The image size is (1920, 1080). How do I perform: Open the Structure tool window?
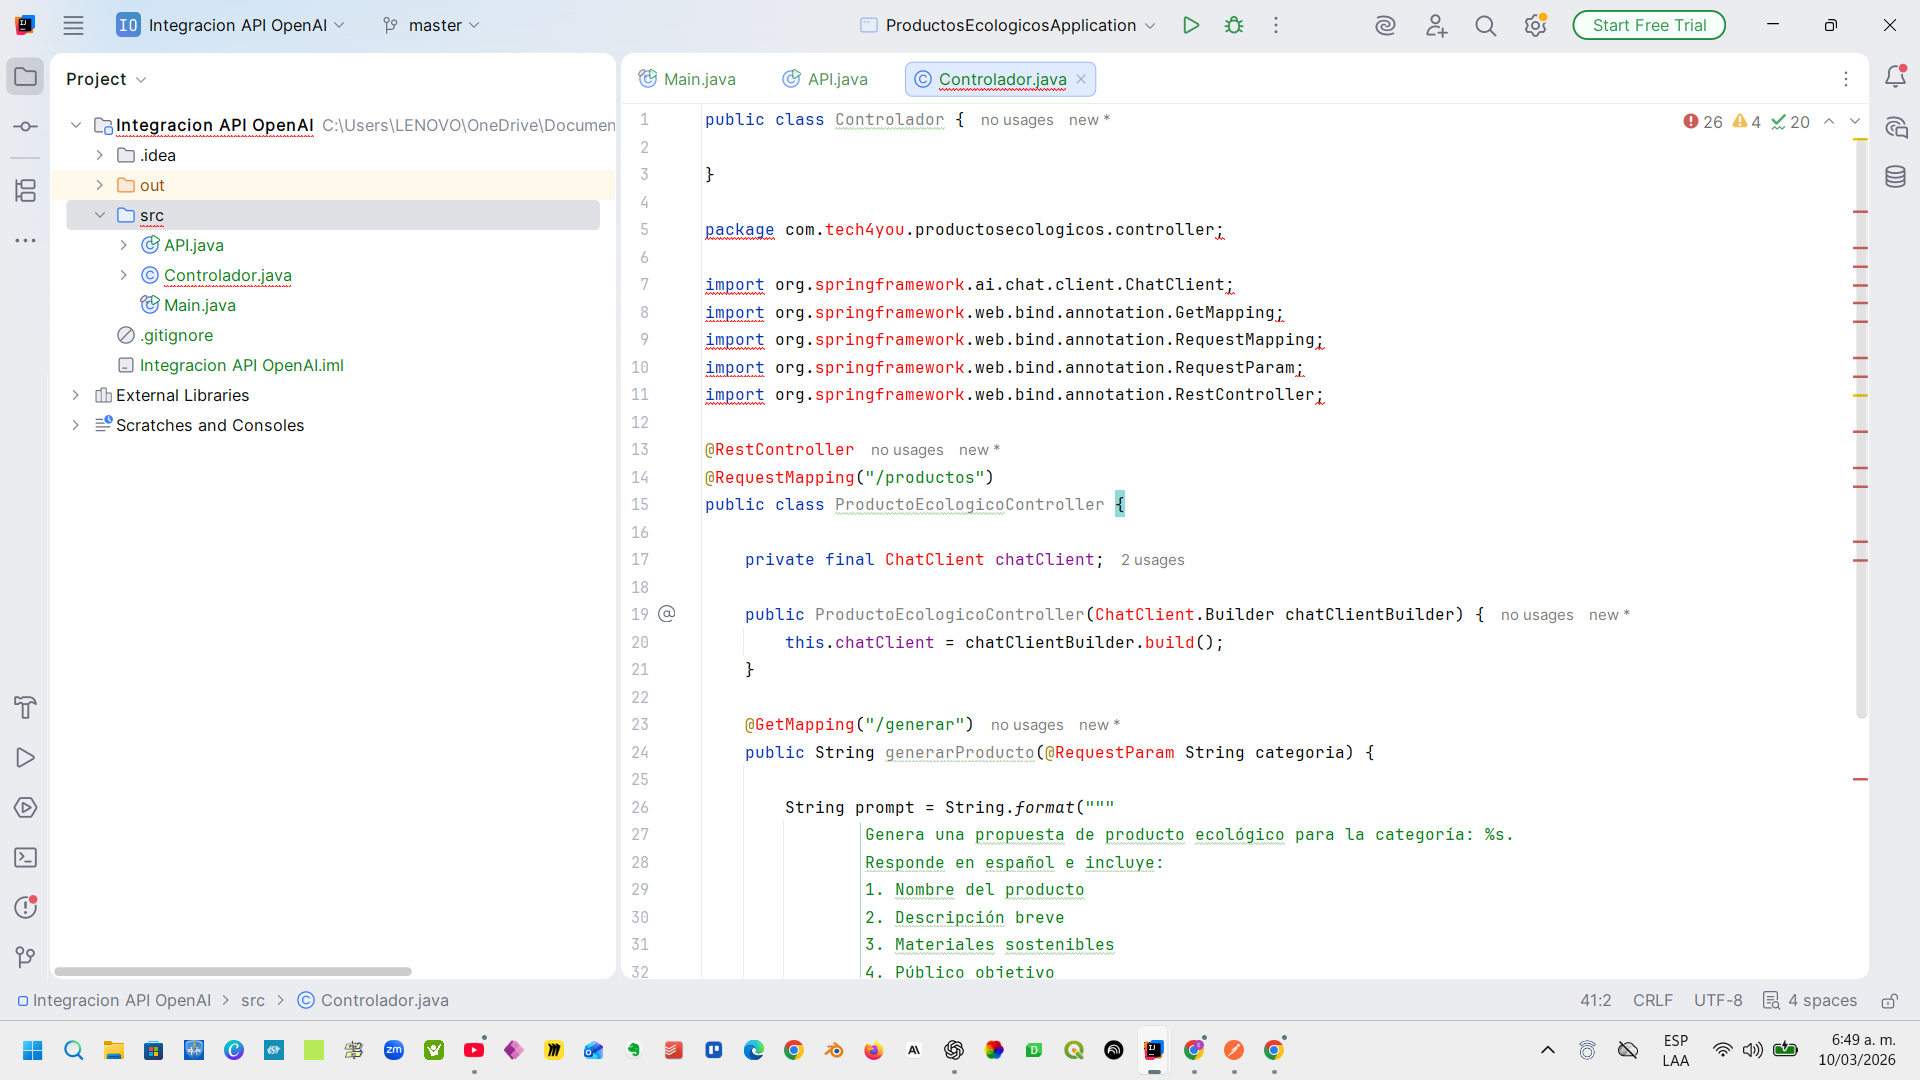(x=26, y=190)
